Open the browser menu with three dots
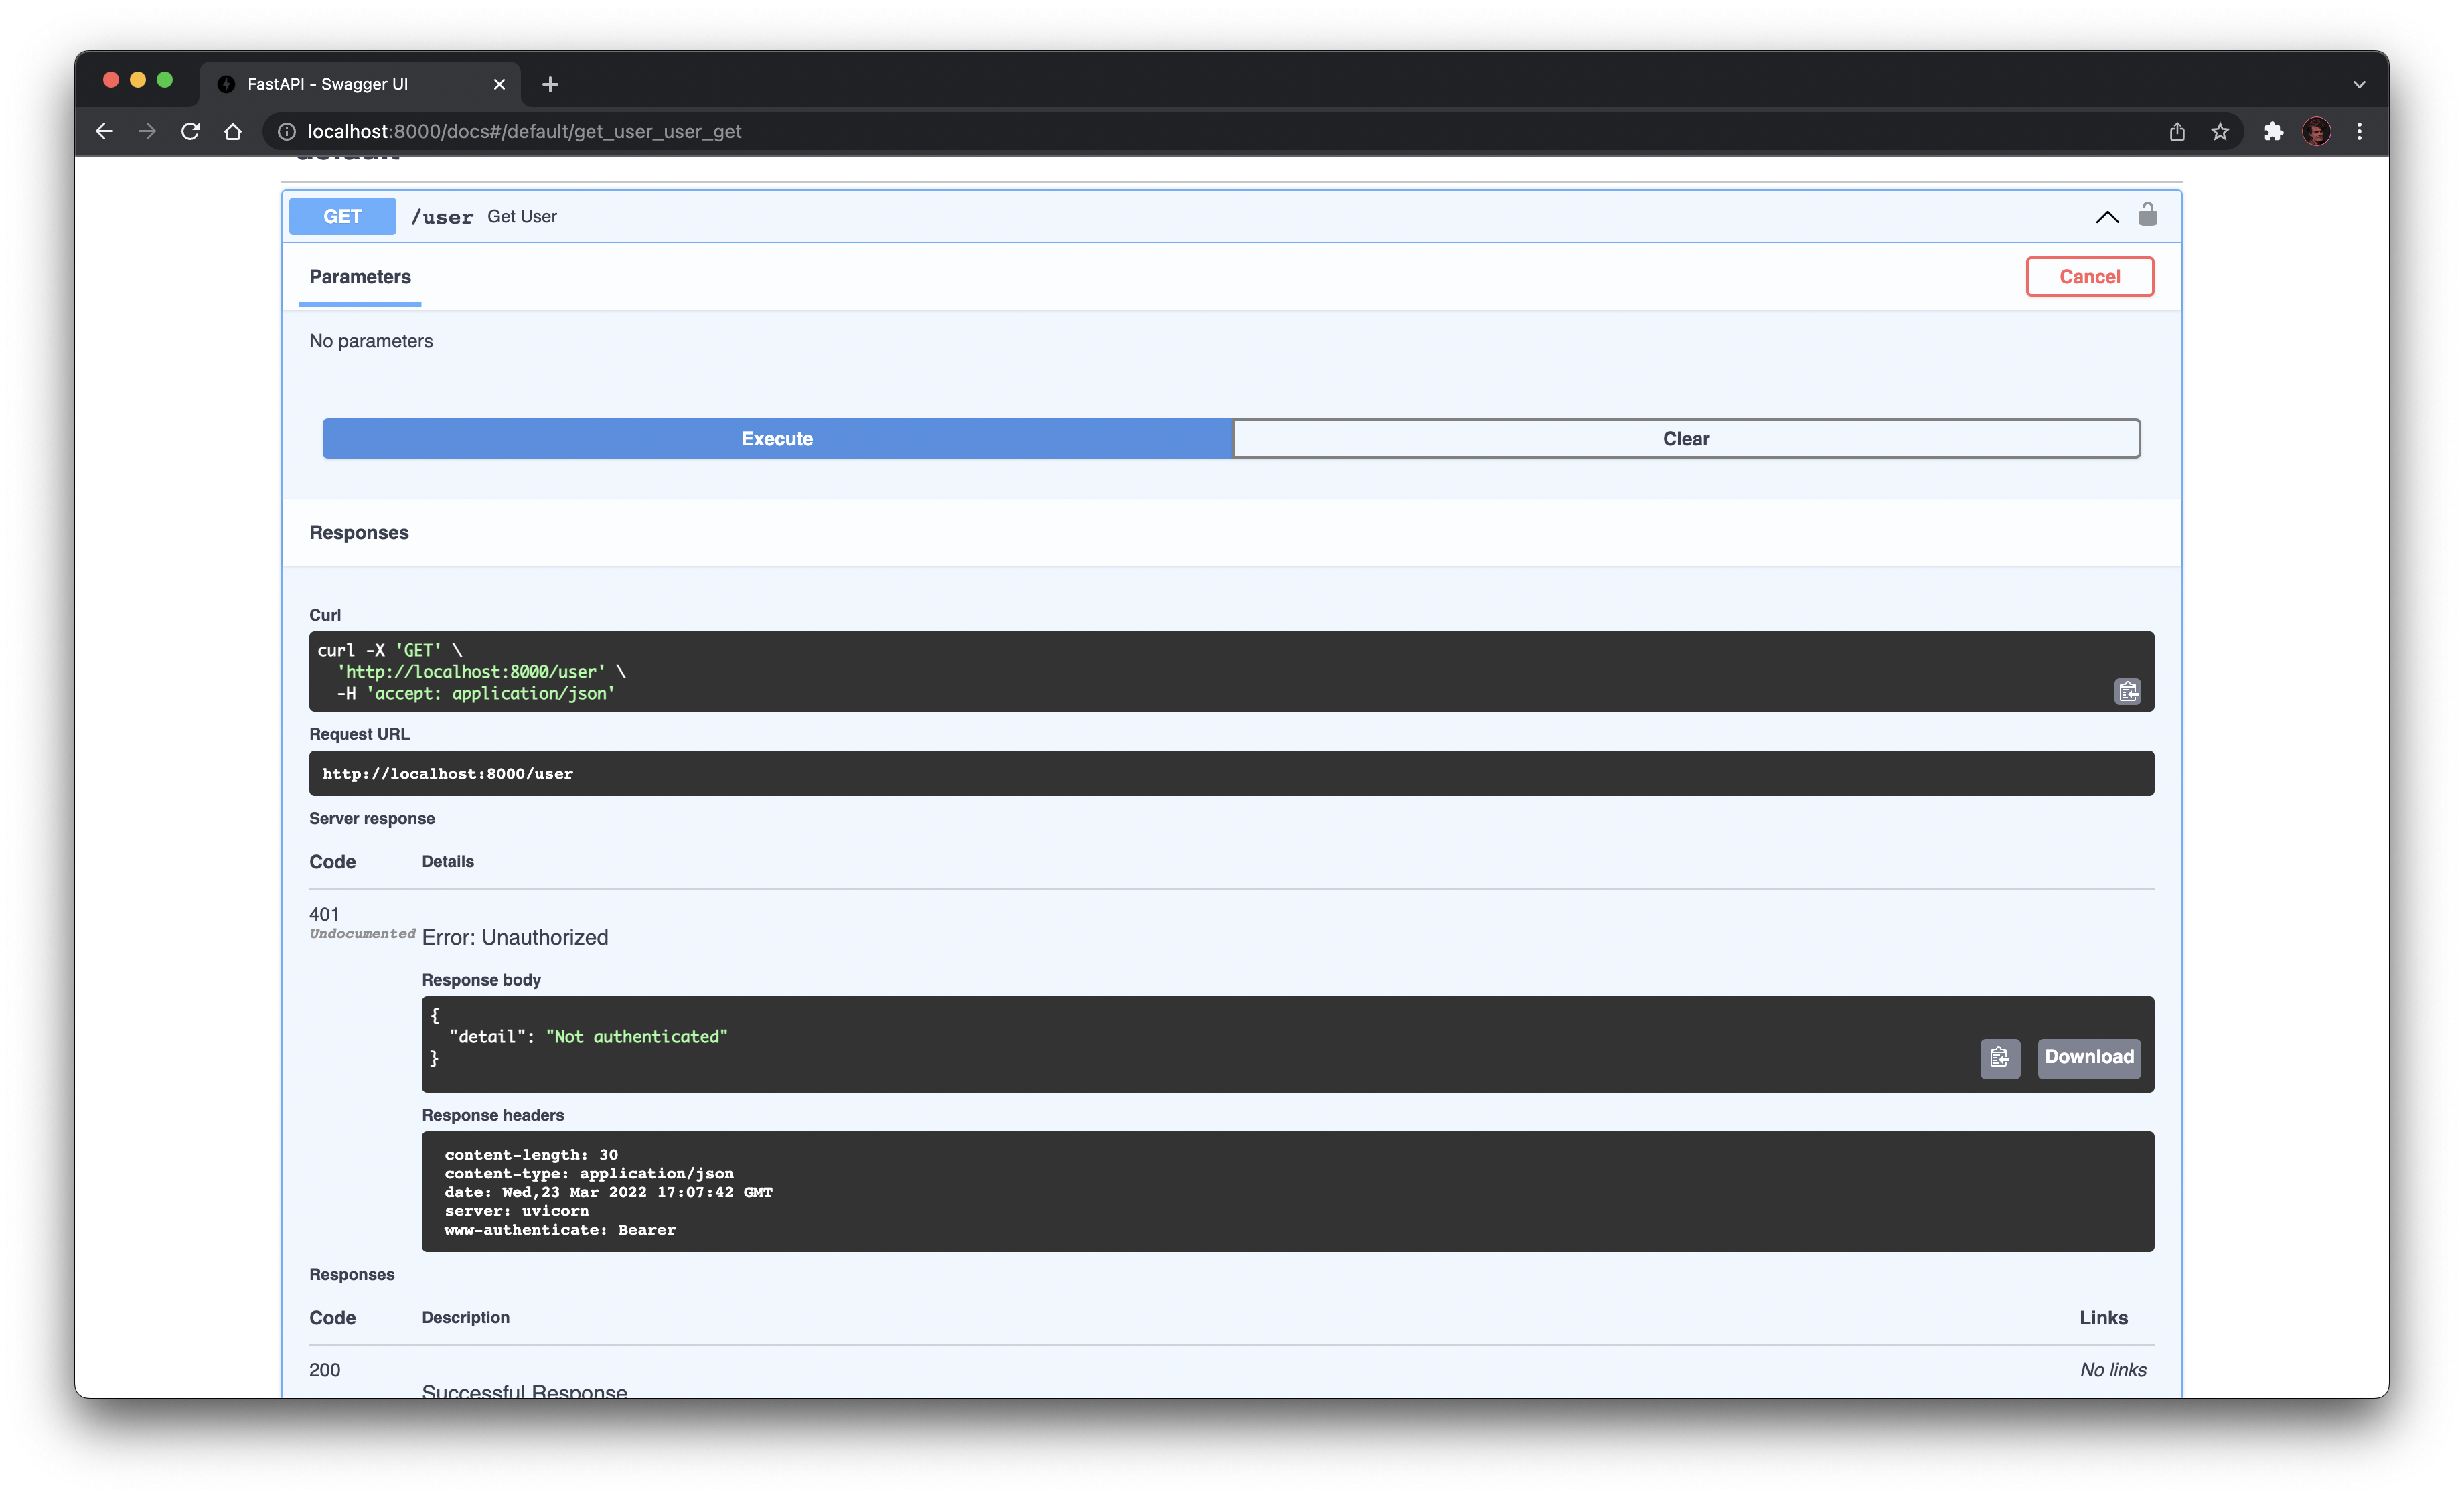2464x1497 pixels. 2359,131
